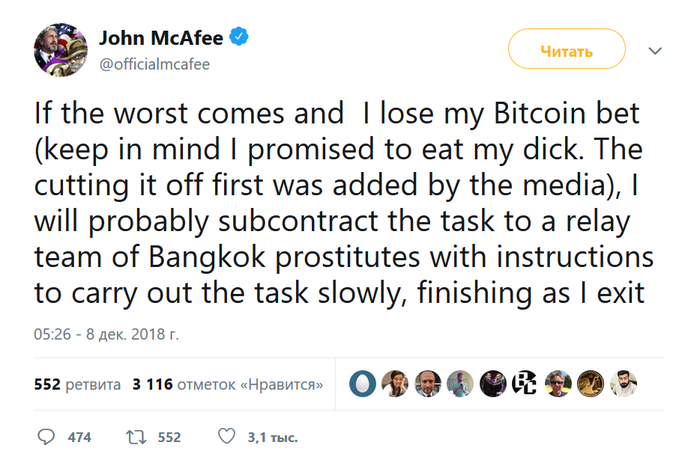
Task: Click the black-and-white BC logo avatar
Action: click(525, 384)
